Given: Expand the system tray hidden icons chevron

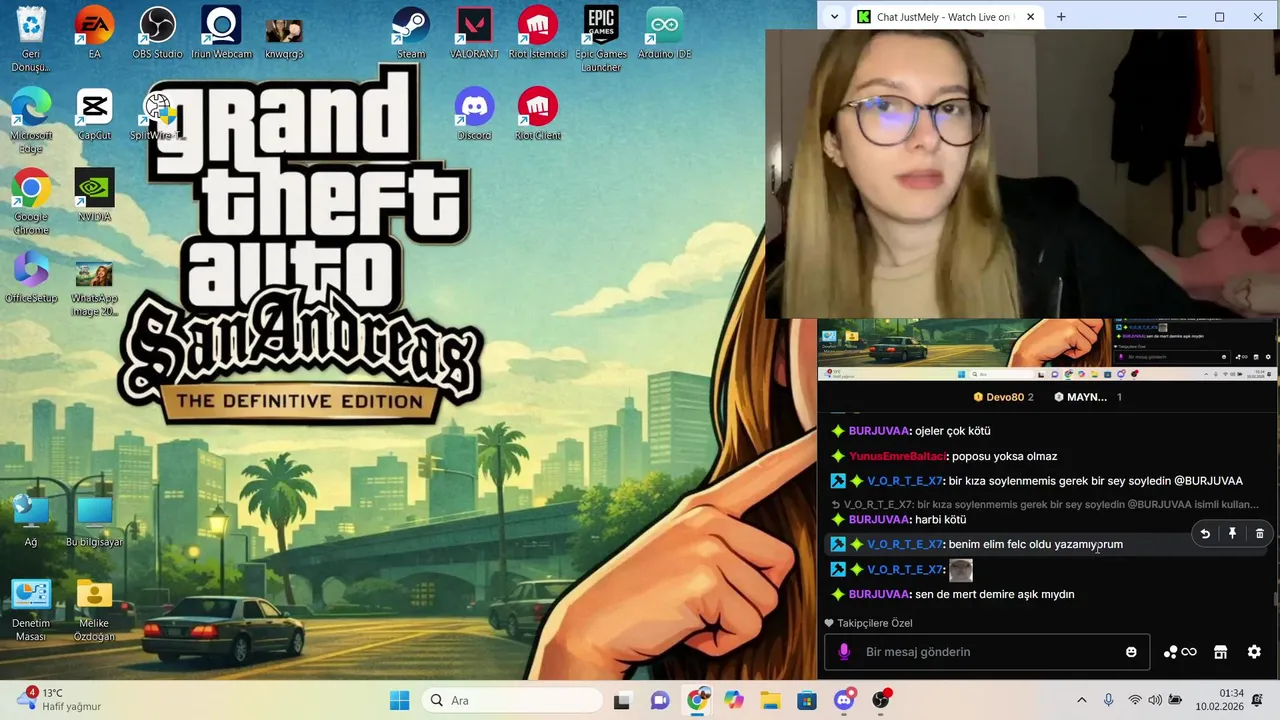Looking at the screenshot, I should [1081, 700].
